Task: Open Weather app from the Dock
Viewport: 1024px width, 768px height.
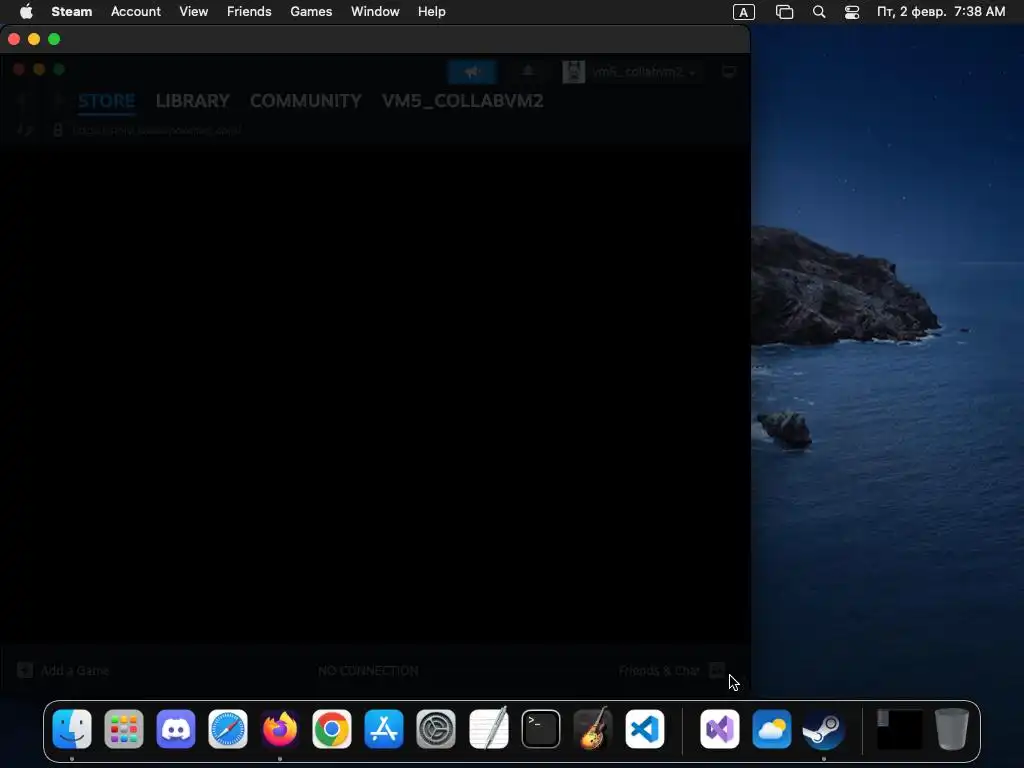Action: tap(772, 729)
